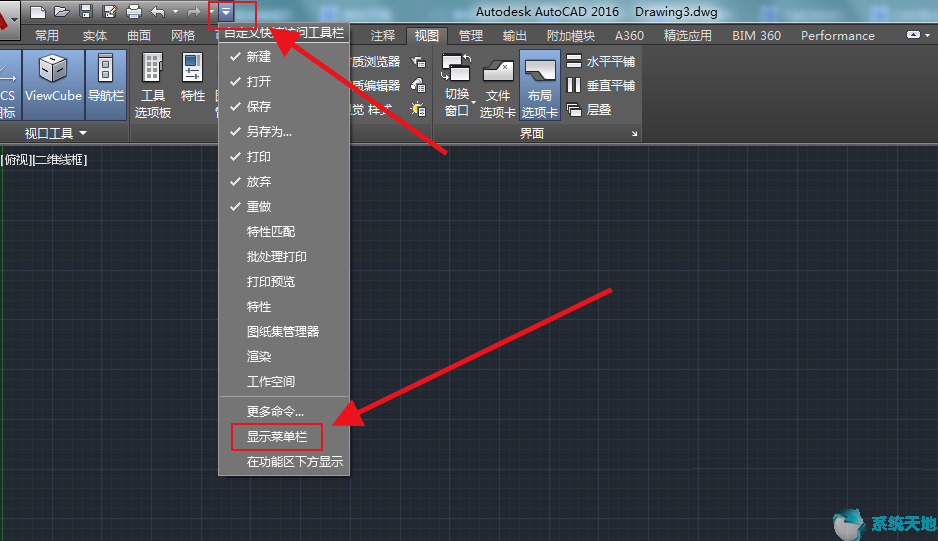
Task: Switch to the 精选应用 ribbon tab
Action: point(687,36)
